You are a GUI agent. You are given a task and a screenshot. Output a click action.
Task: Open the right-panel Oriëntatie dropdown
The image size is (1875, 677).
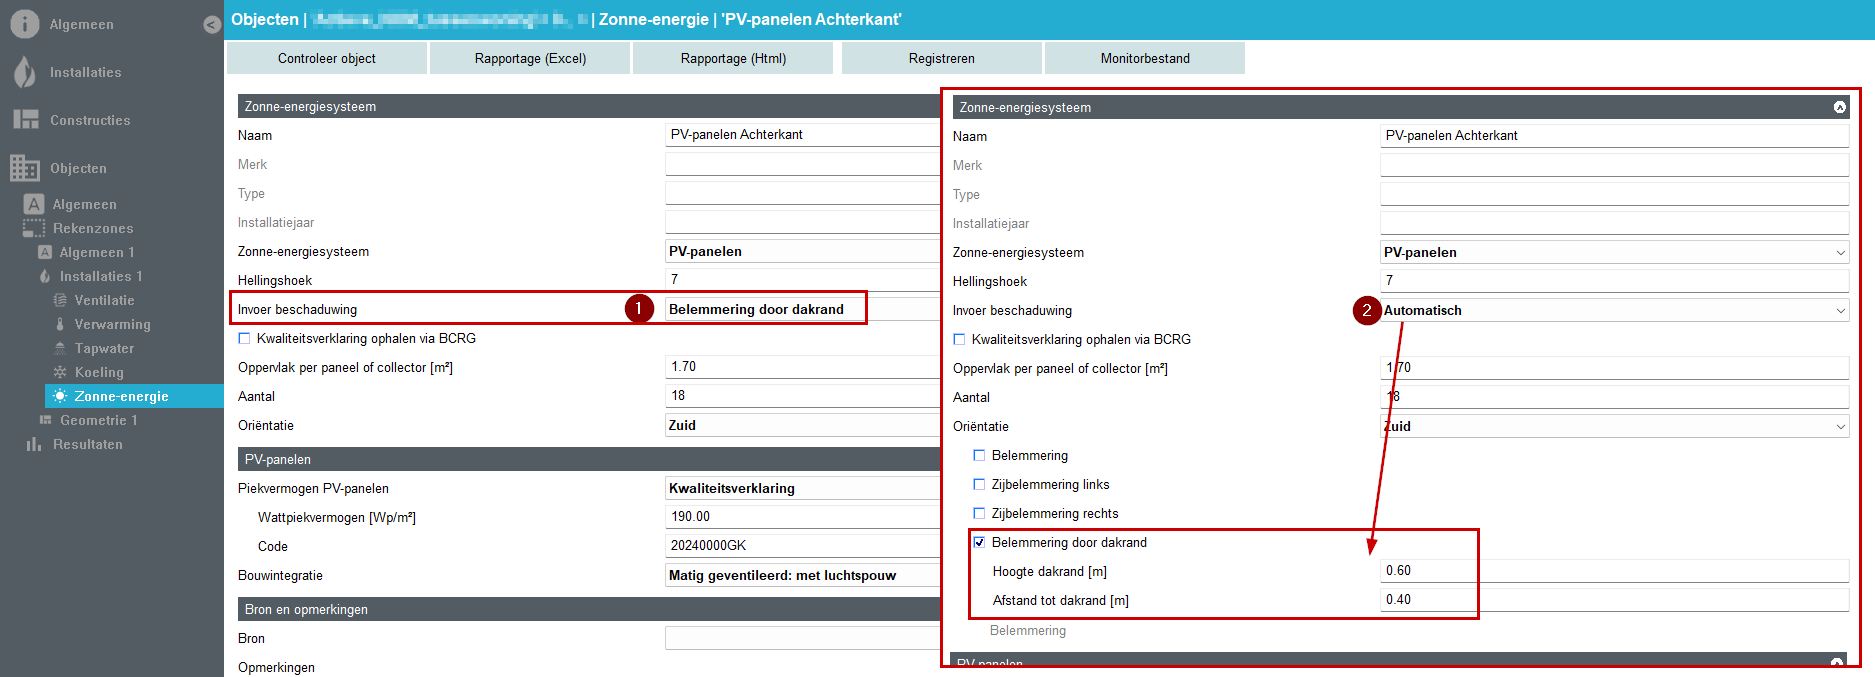tap(1613, 426)
